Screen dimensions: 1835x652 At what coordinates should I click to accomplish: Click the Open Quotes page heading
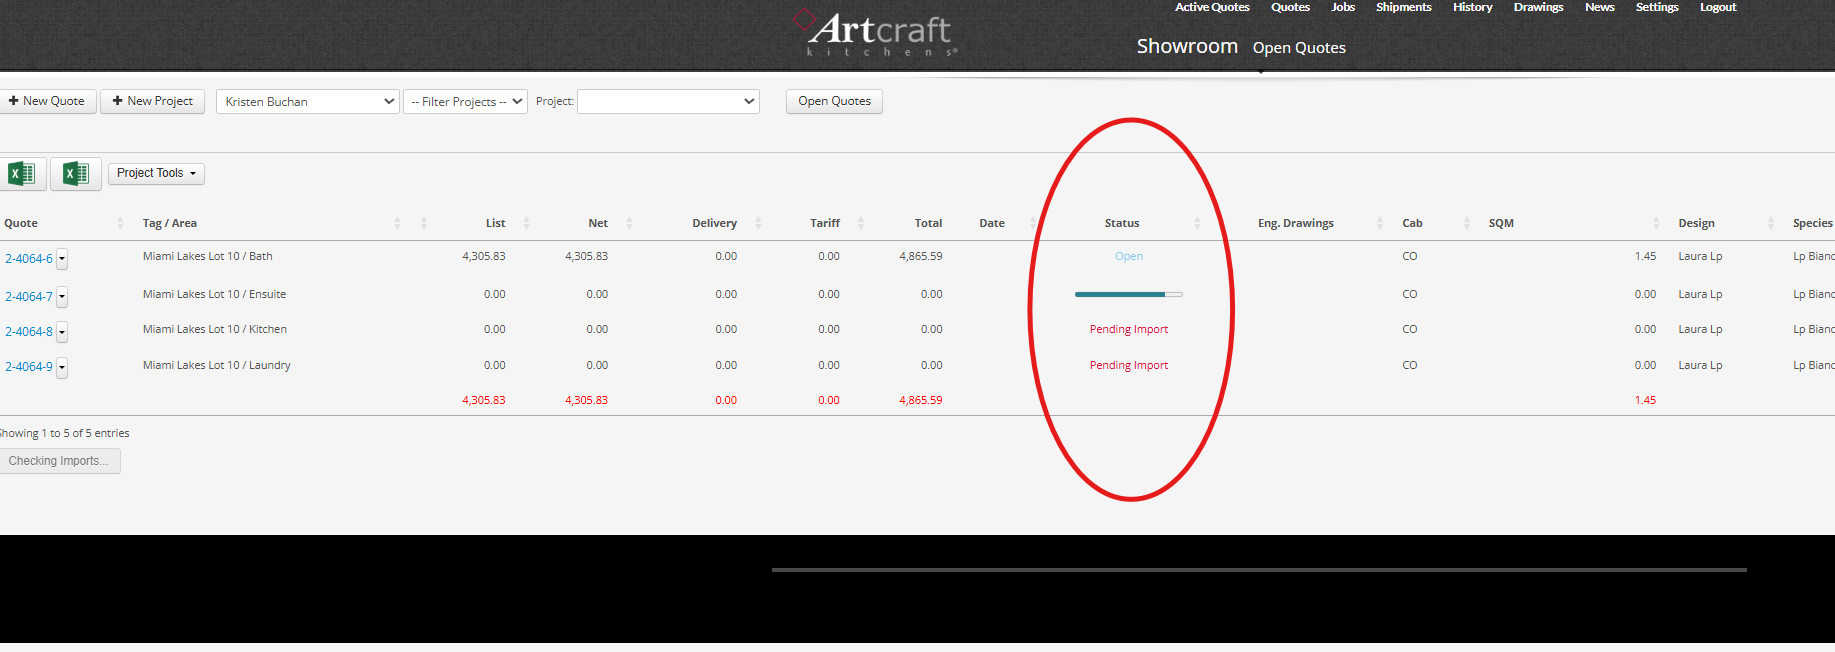pyautogui.click(x=1299, y=48)
